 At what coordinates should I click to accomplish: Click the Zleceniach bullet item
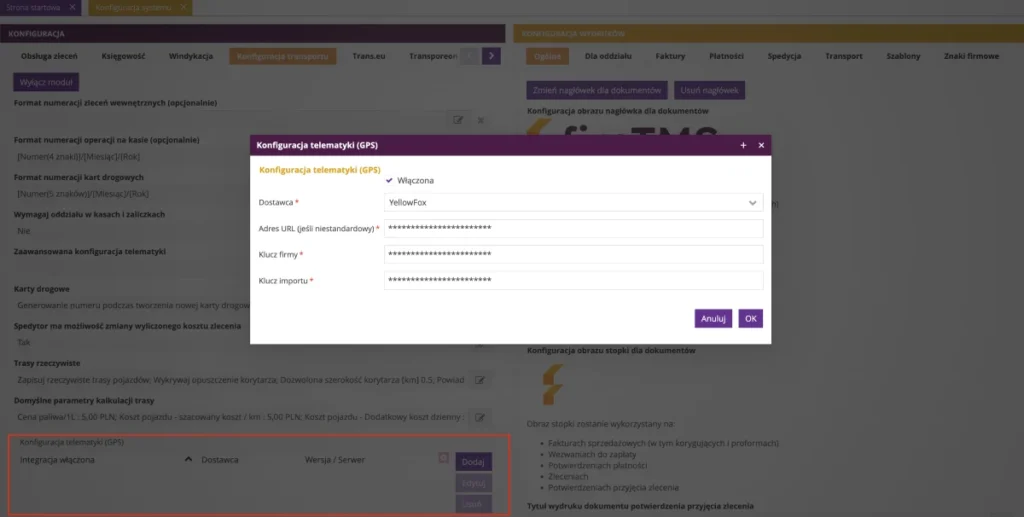pos(568,477)
